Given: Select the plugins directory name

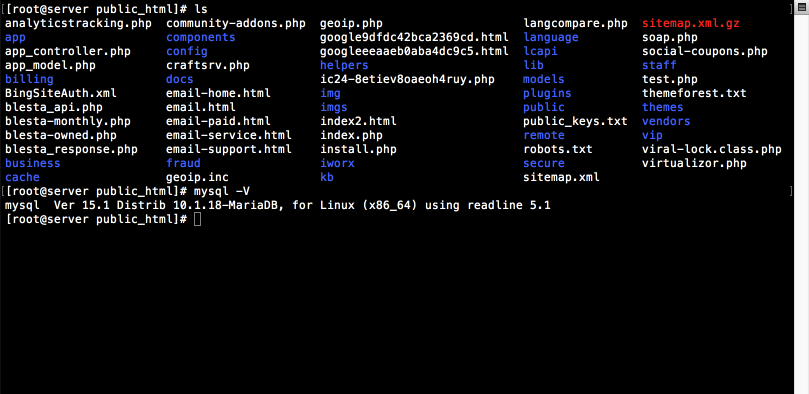Looking at the screenshot, I should point(547,93).
